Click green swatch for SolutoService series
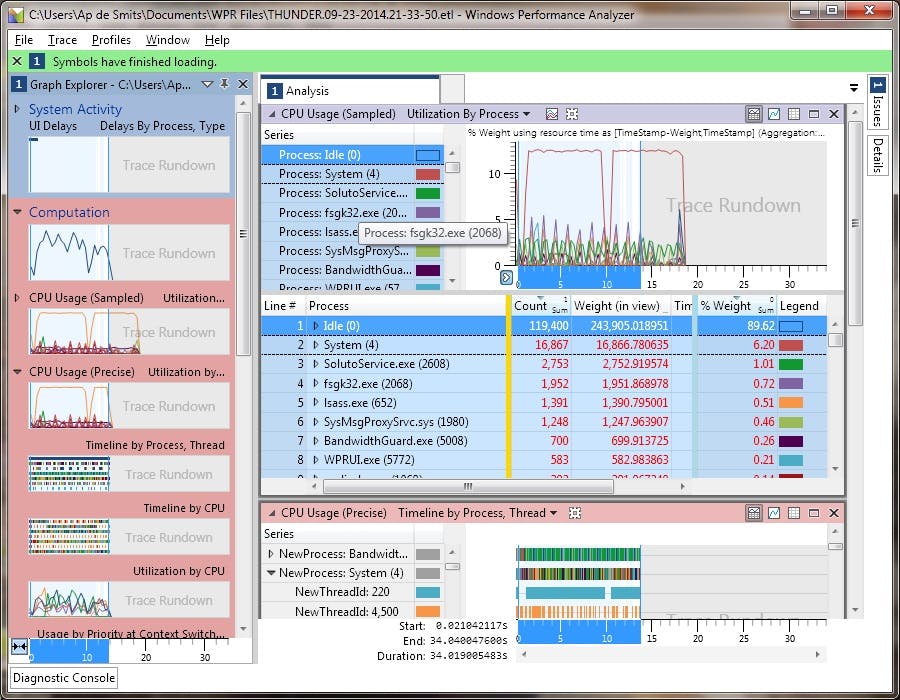Viewport: 900px width, 700px height. click(428, 193)
